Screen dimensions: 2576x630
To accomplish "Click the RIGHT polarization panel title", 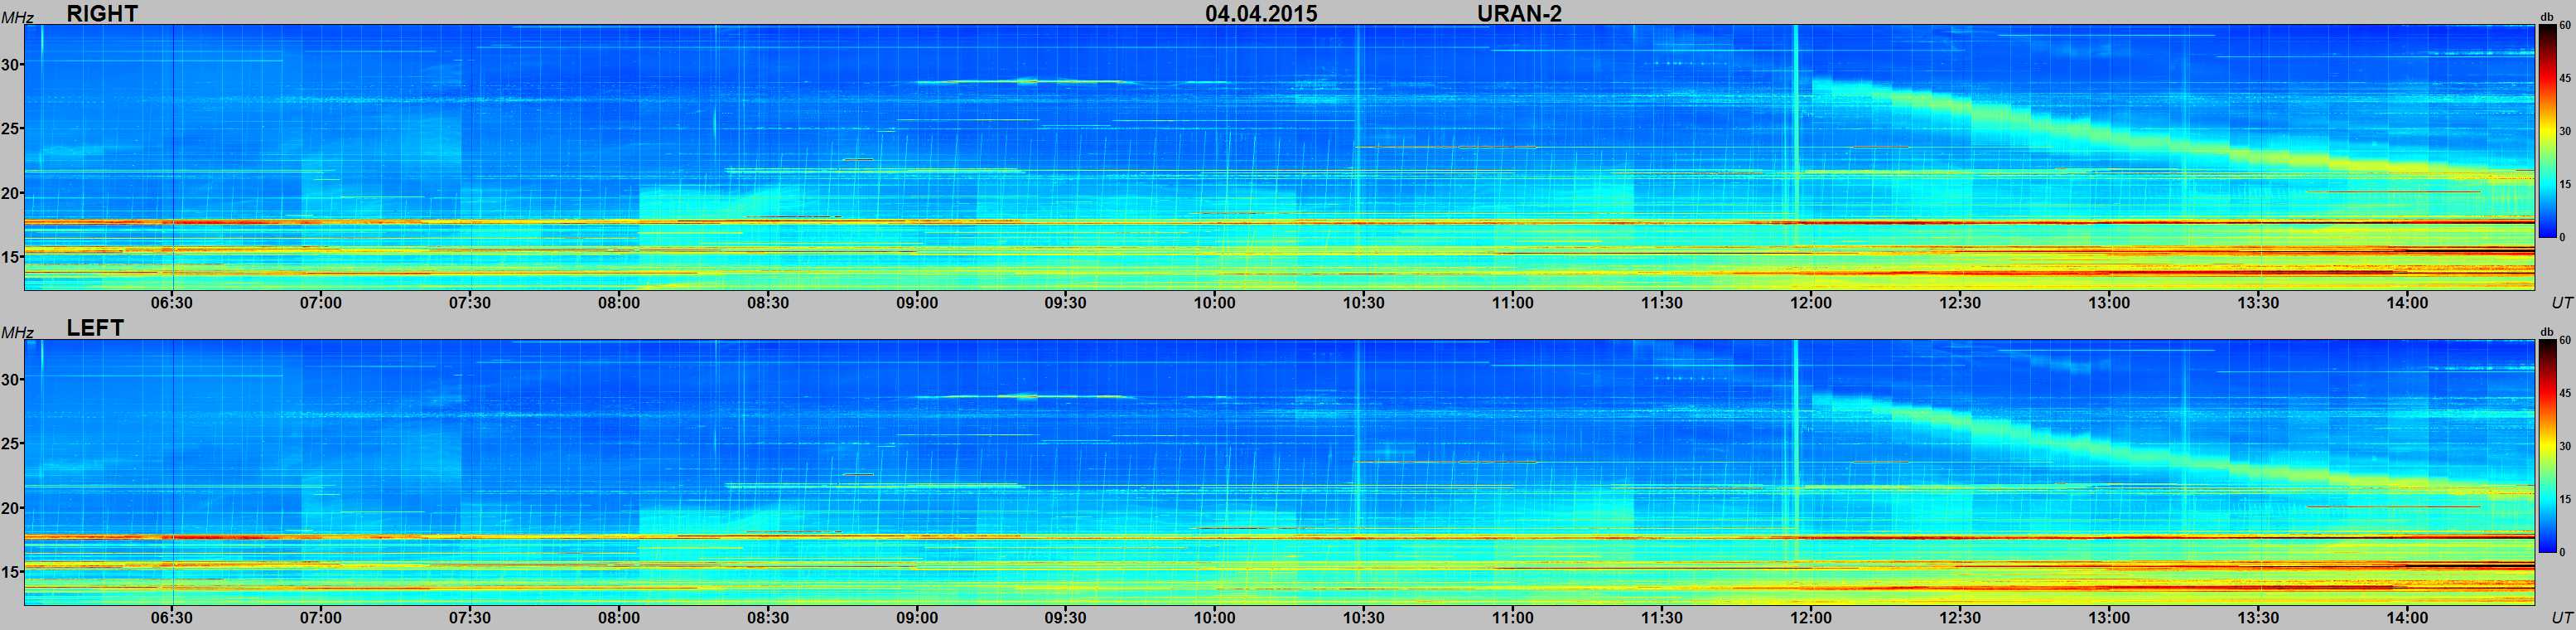I will 102,13.
